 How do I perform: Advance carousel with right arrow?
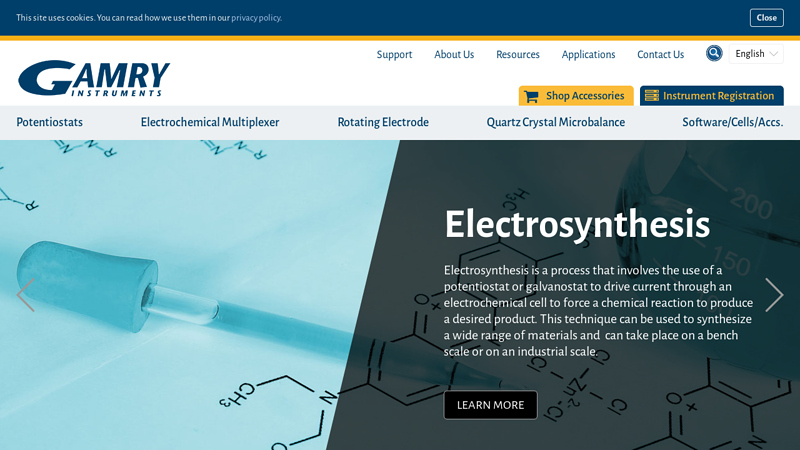tap(774, 295)
